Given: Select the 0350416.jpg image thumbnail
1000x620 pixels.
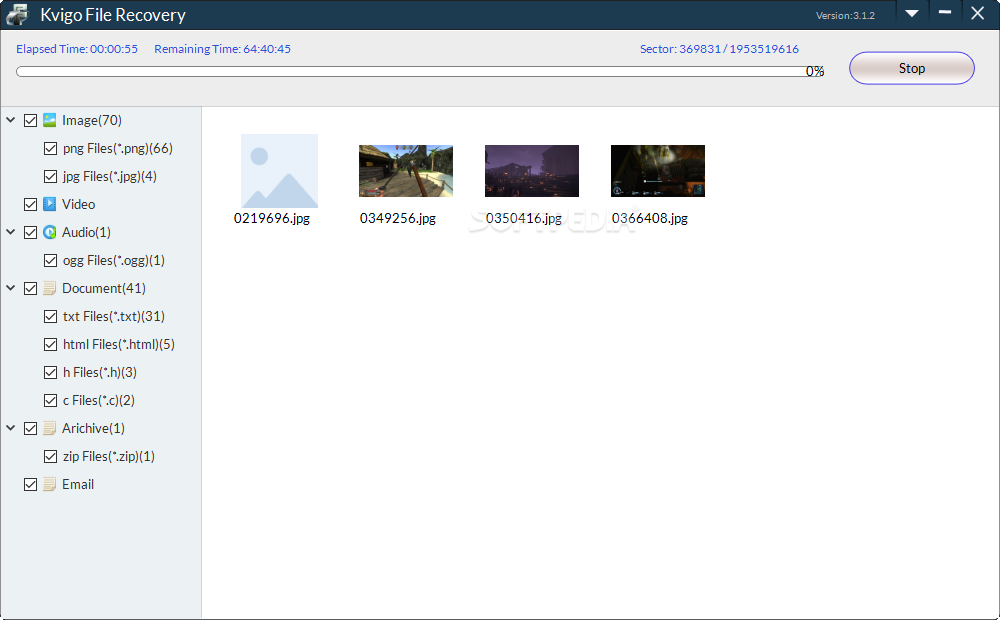Looking at the screenshot, I should [x=532, y=171].
